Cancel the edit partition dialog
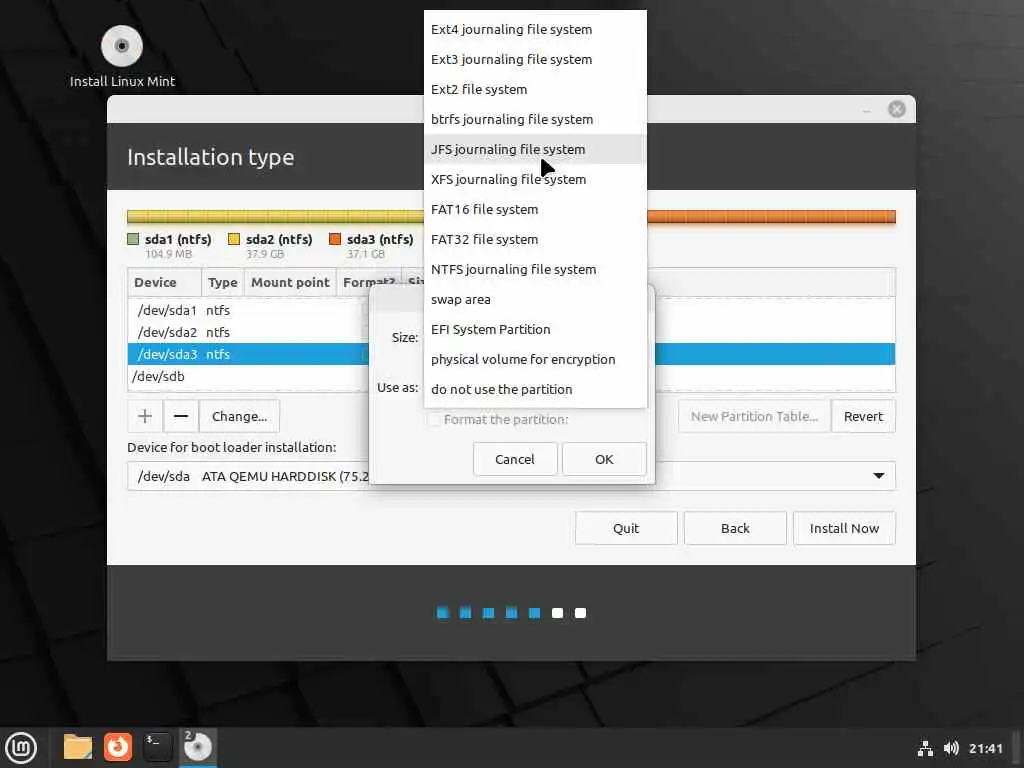1024x768 pixels. pyautogui.click(x=515, y=459)
